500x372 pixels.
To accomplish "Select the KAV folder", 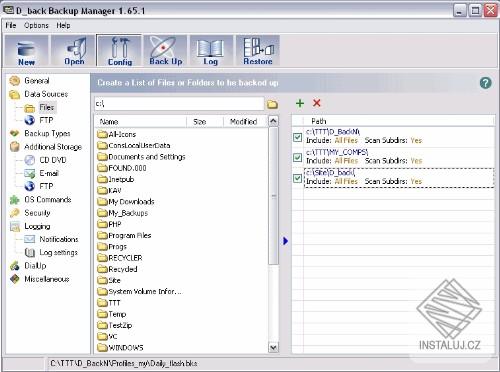I will click(x=109, y=190).
